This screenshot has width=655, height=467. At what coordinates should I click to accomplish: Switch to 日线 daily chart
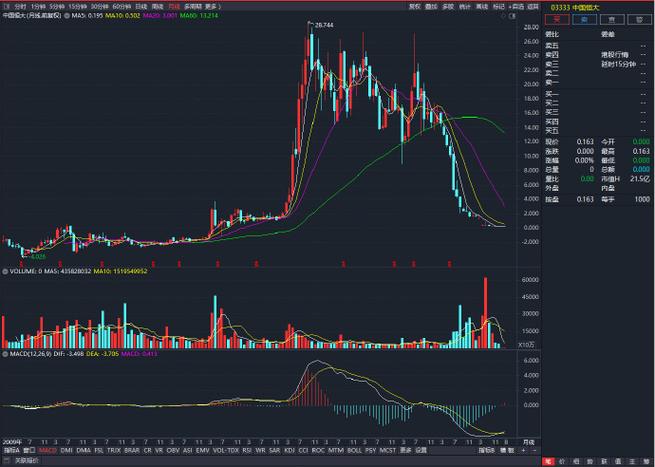click(x=141, y=7)
